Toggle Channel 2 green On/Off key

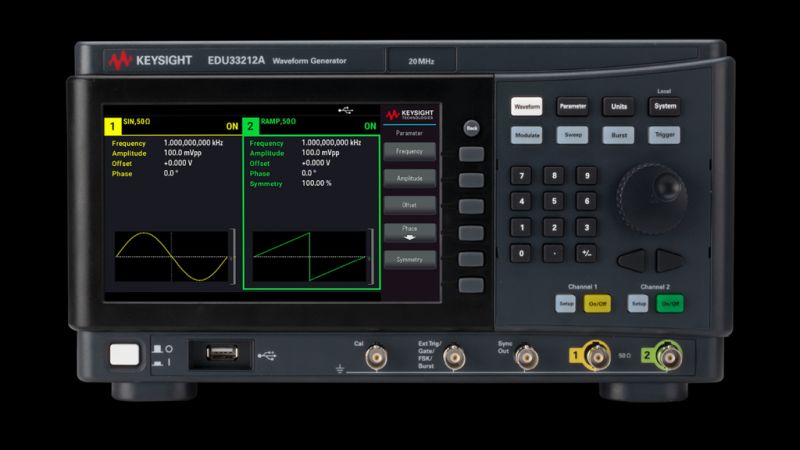pos(670,304)
